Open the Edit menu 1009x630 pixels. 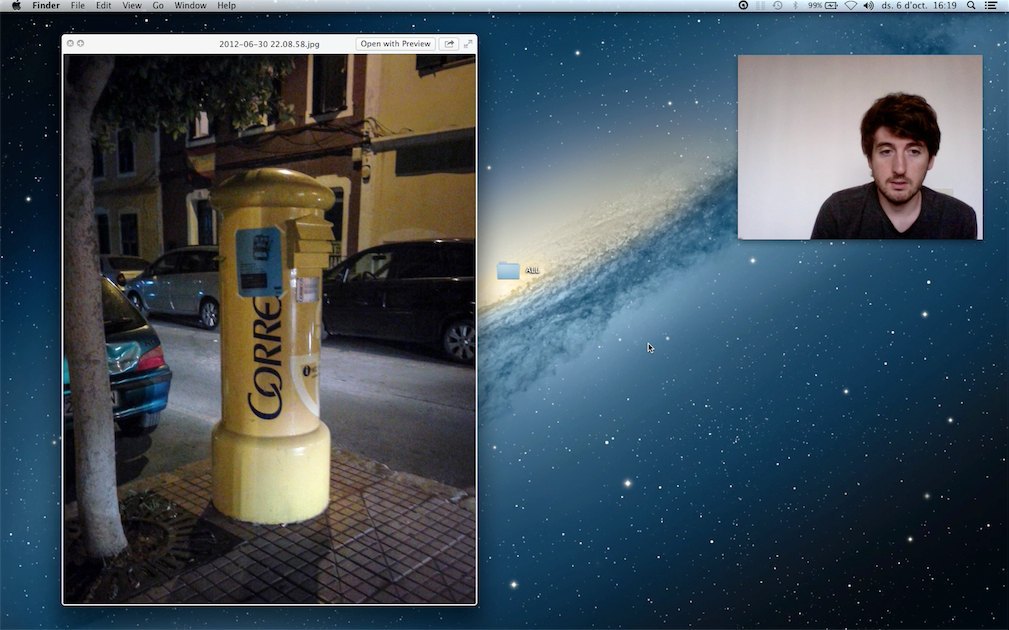pyautogui.click(x=103, y=6)
